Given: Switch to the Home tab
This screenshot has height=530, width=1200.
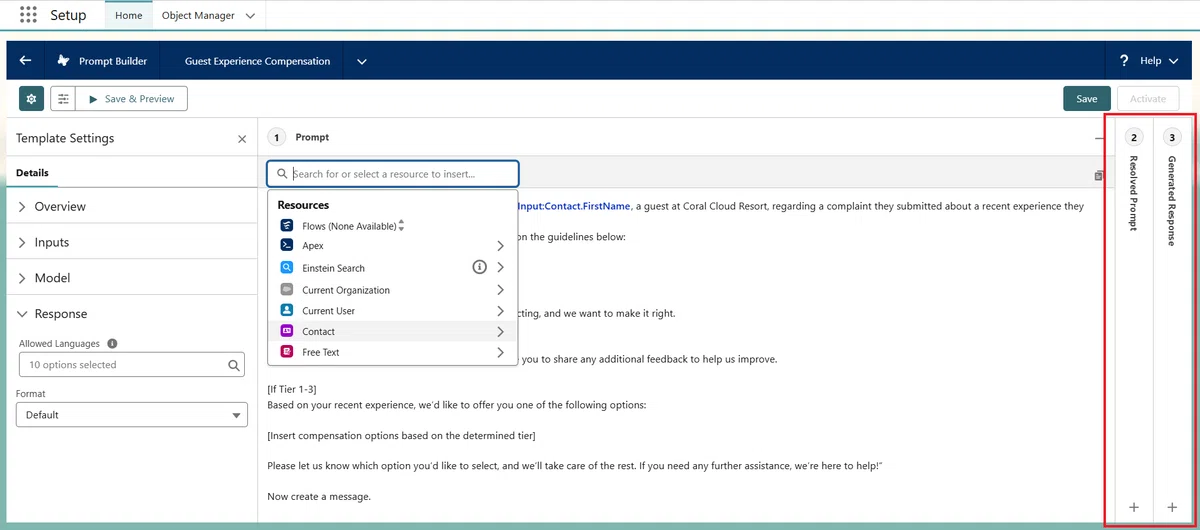Looking at the screenshot, I should tap(128, 16).
